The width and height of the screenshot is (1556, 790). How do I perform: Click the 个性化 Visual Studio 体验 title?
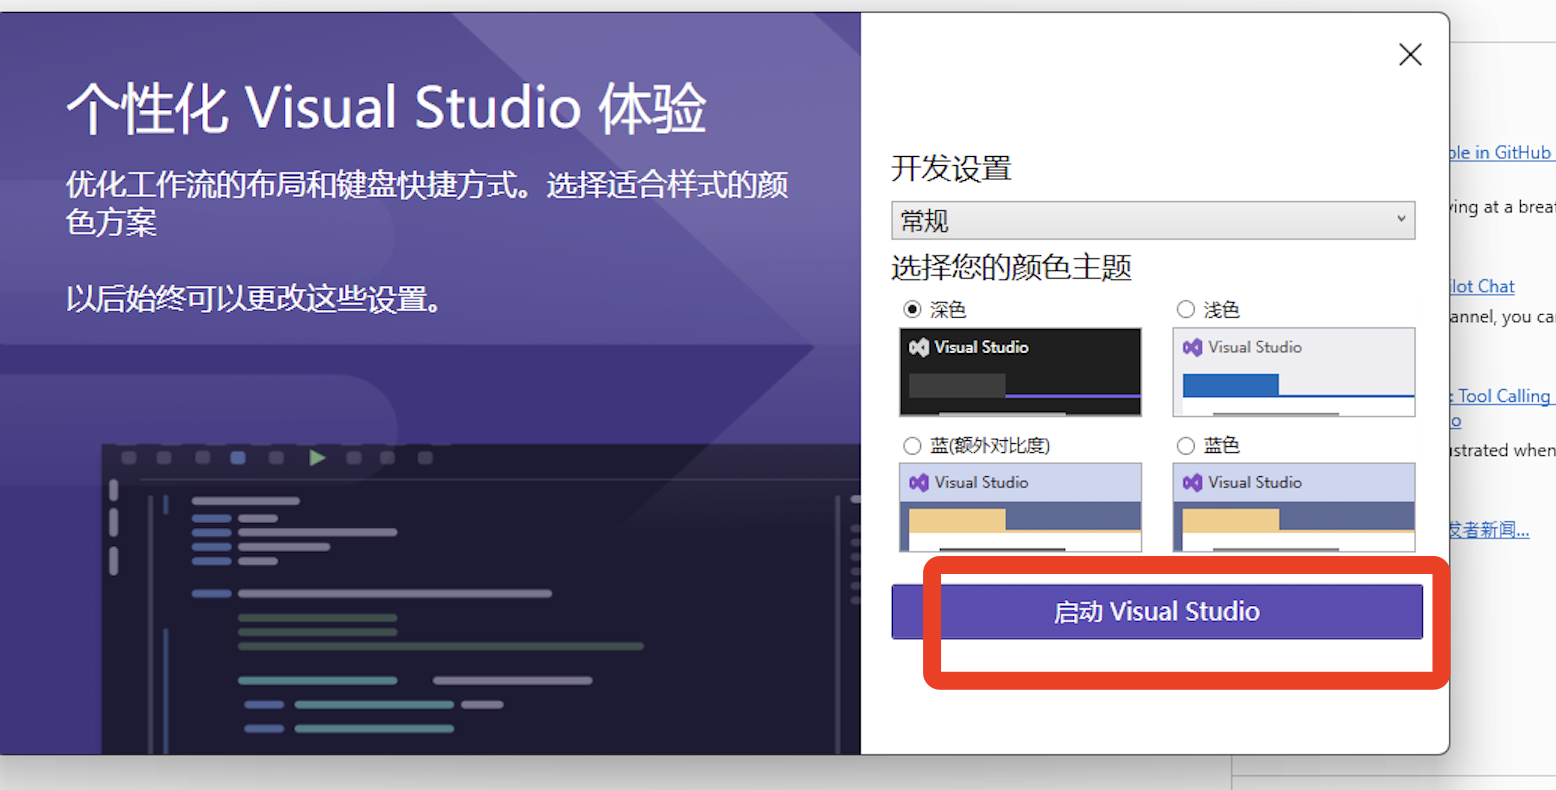click(386, 108)
